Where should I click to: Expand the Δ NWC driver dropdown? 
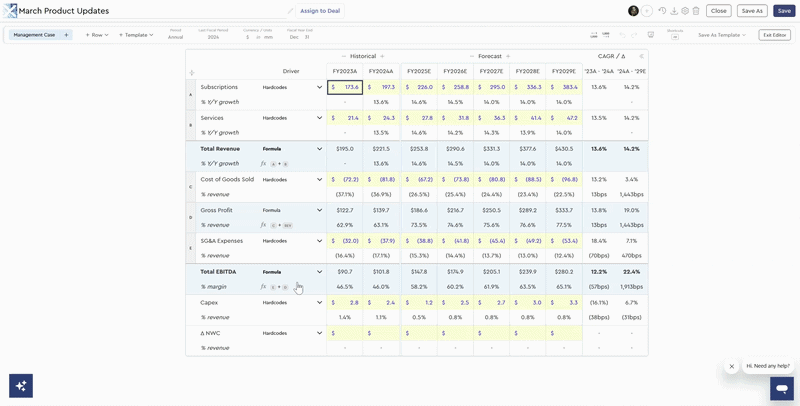319,333
